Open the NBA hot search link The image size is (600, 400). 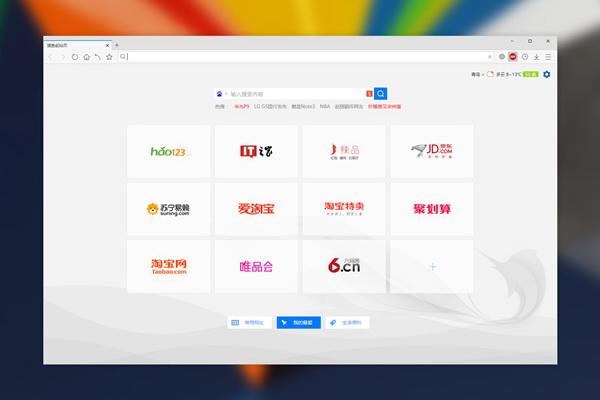325,106
